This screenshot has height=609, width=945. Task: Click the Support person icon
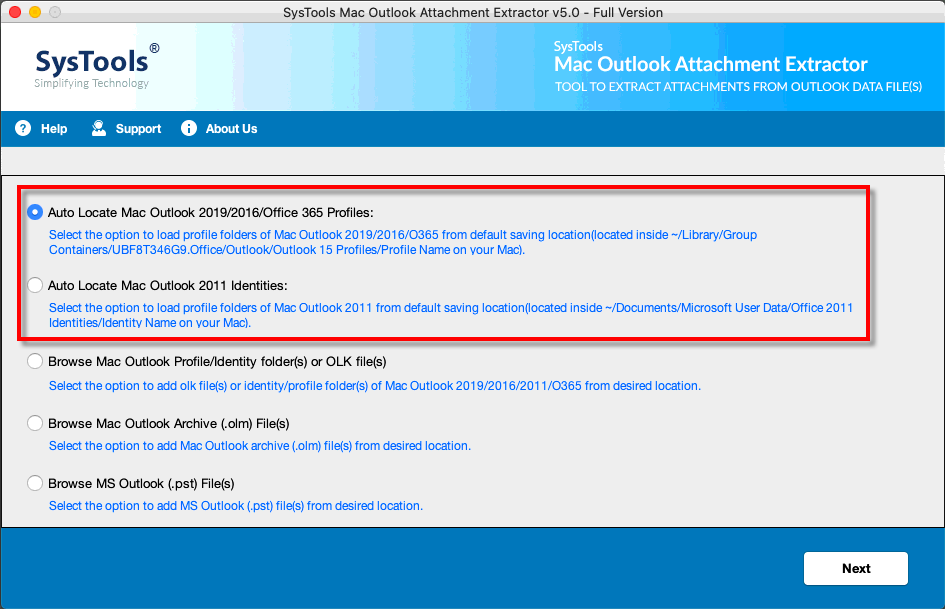click(x=99, y=128)
